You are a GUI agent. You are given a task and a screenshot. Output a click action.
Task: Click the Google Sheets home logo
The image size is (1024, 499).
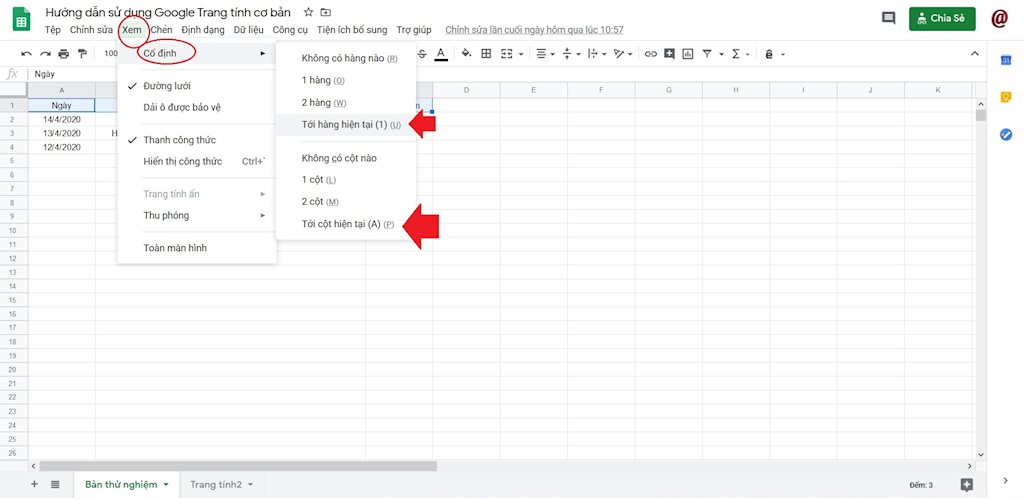(22, 19)
